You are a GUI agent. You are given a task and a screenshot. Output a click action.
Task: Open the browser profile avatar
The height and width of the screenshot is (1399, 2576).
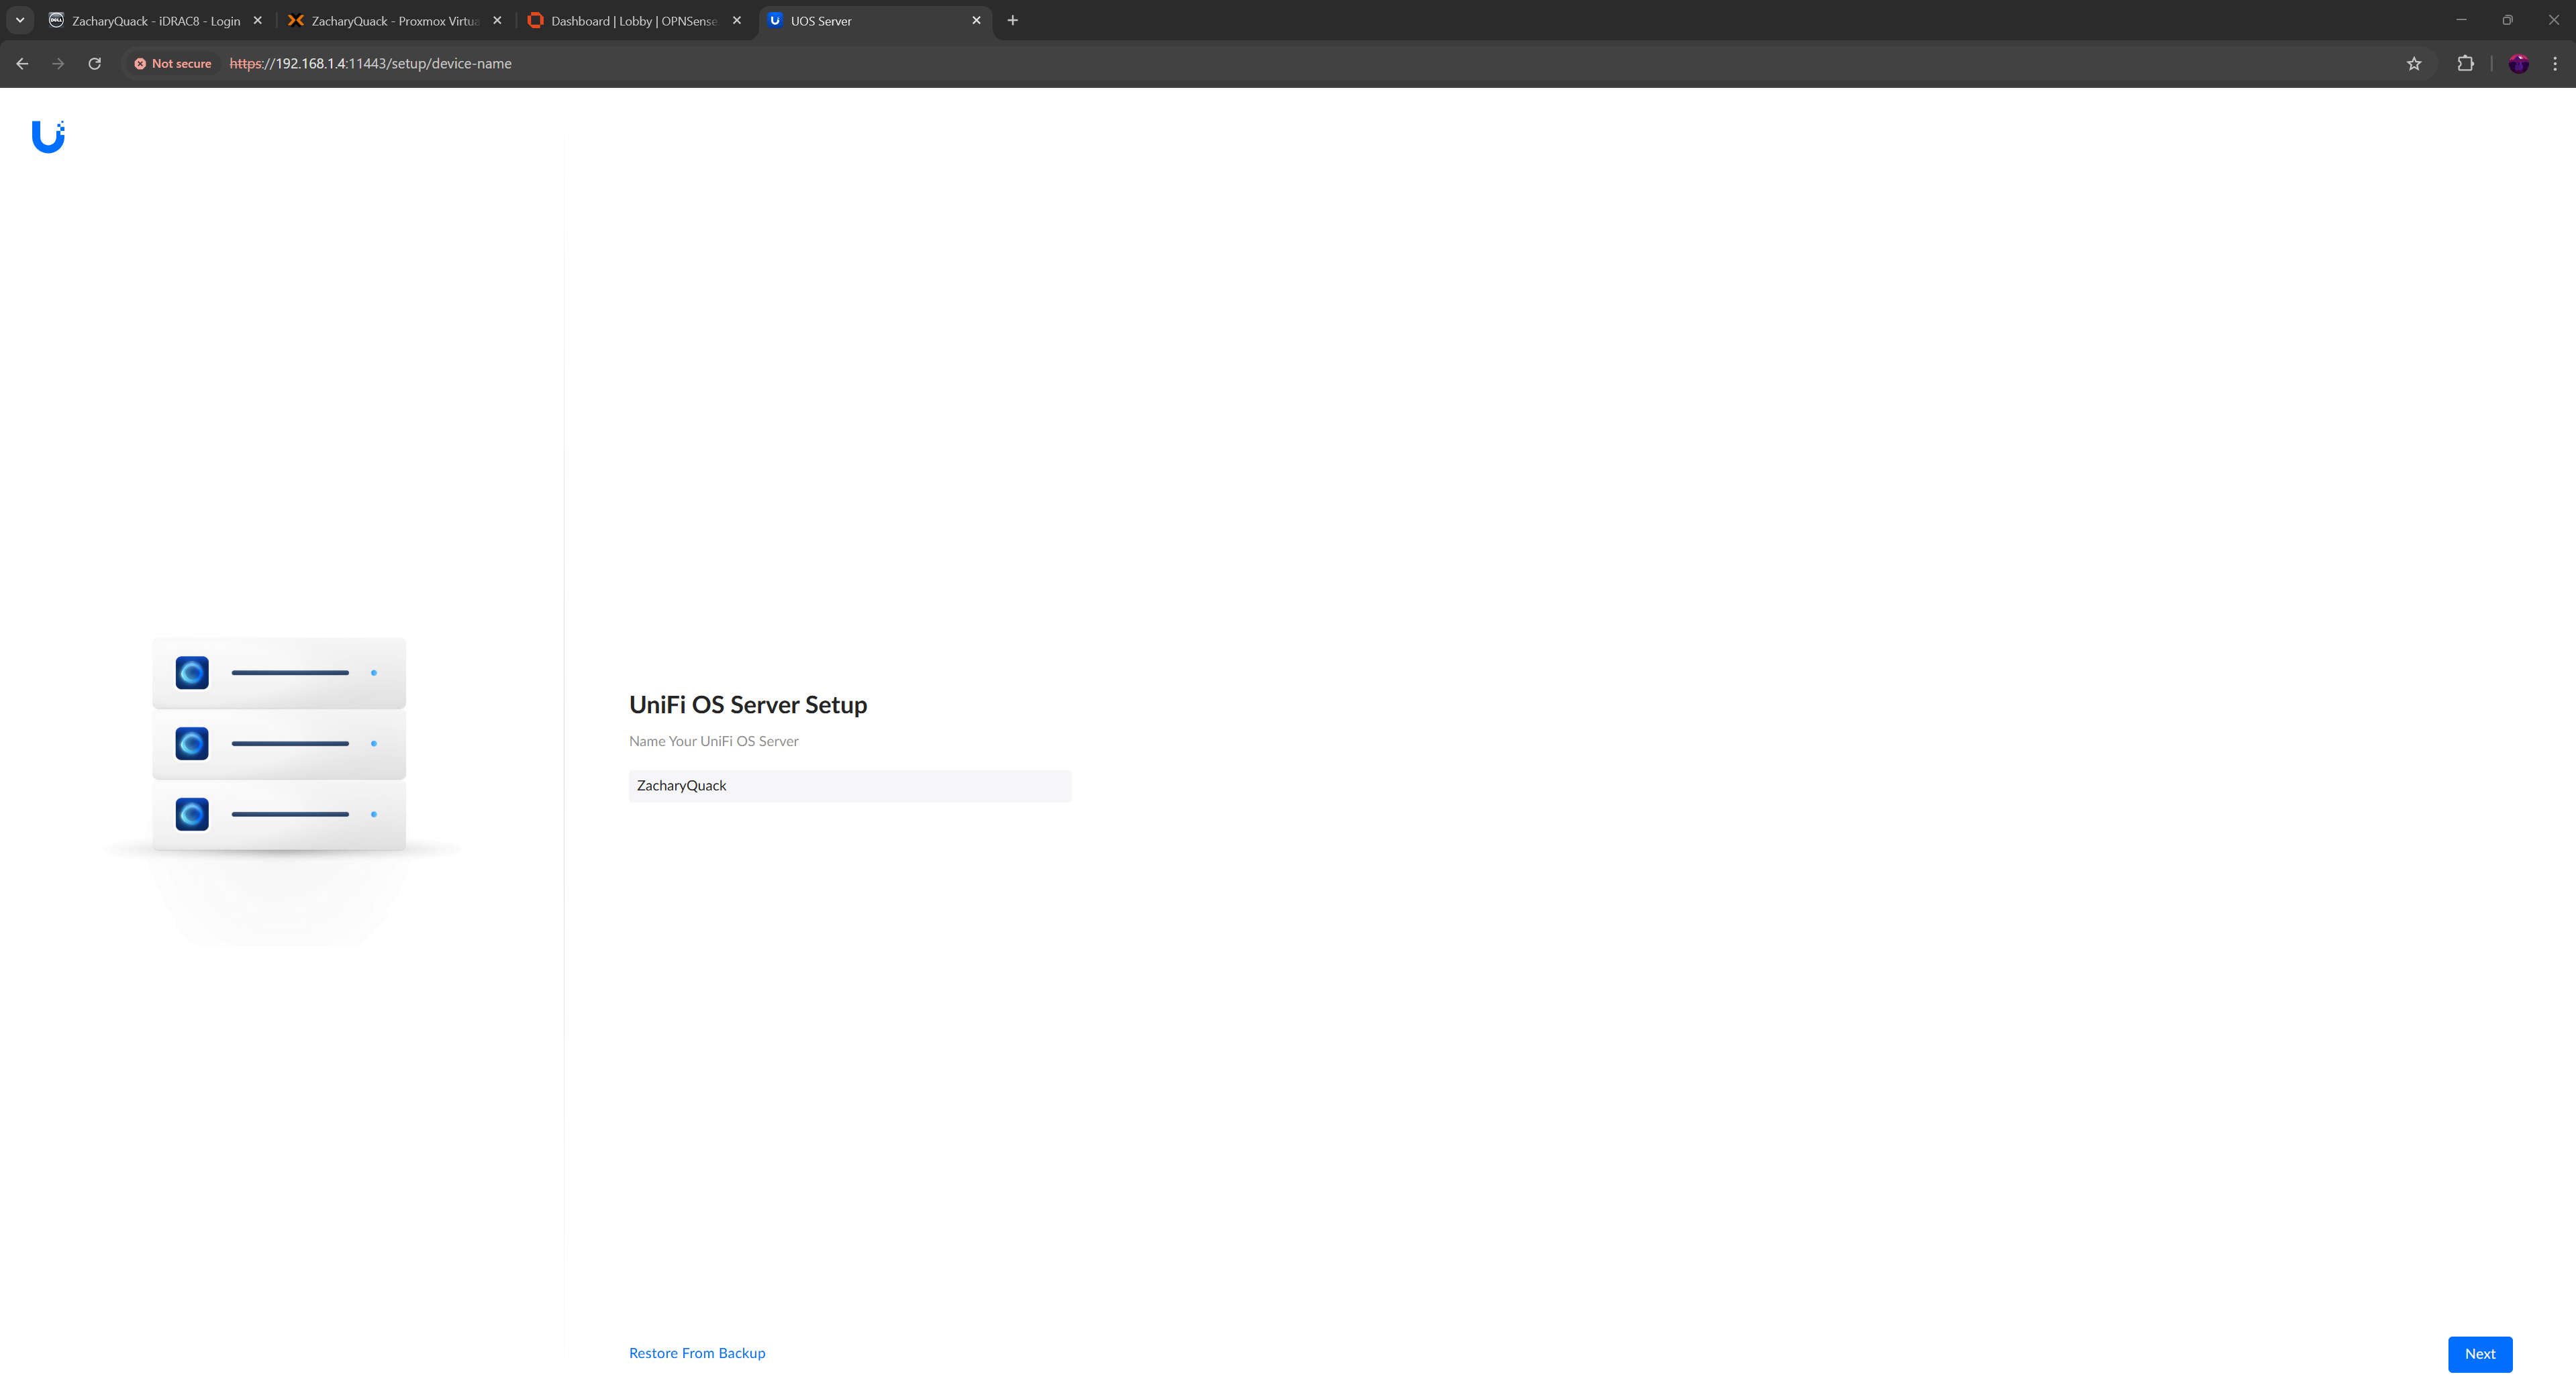(2518, 63)
